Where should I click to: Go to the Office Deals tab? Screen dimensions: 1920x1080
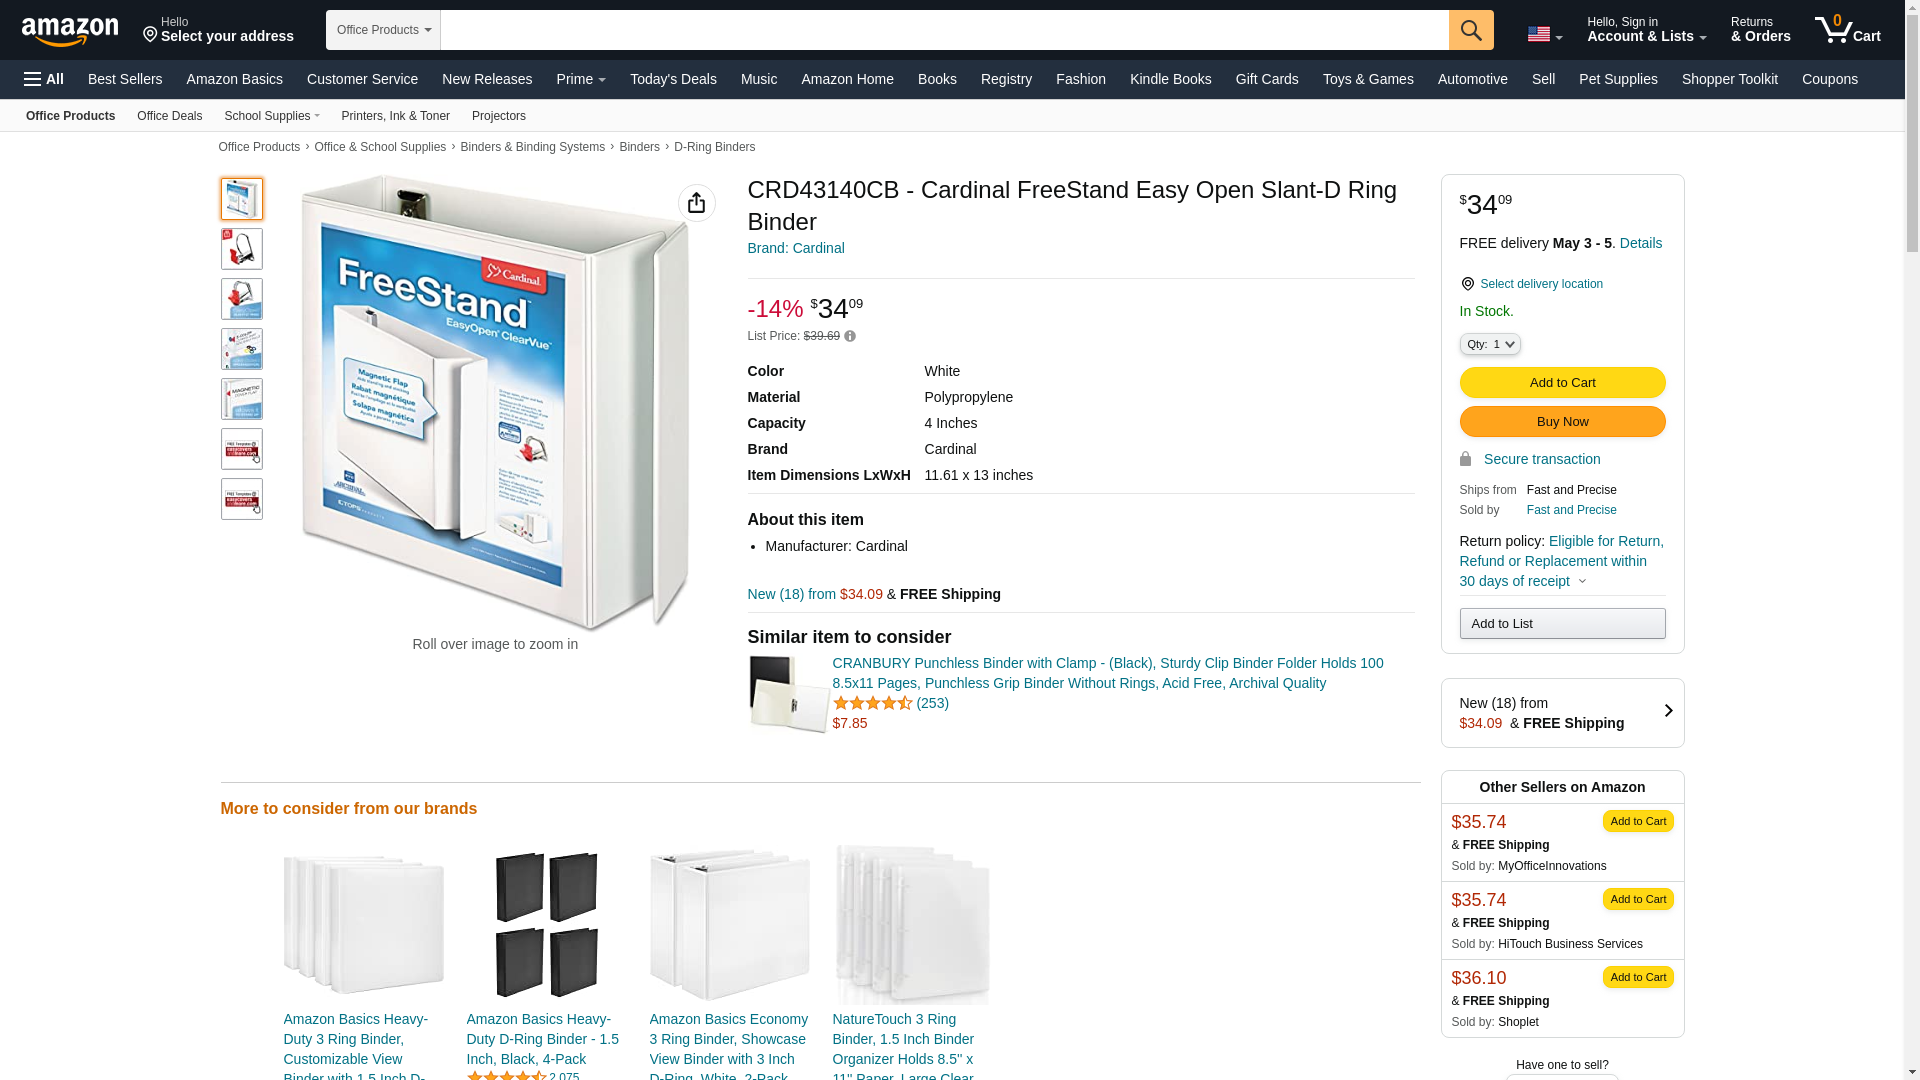pyautogui.click(x=169, y=116)
